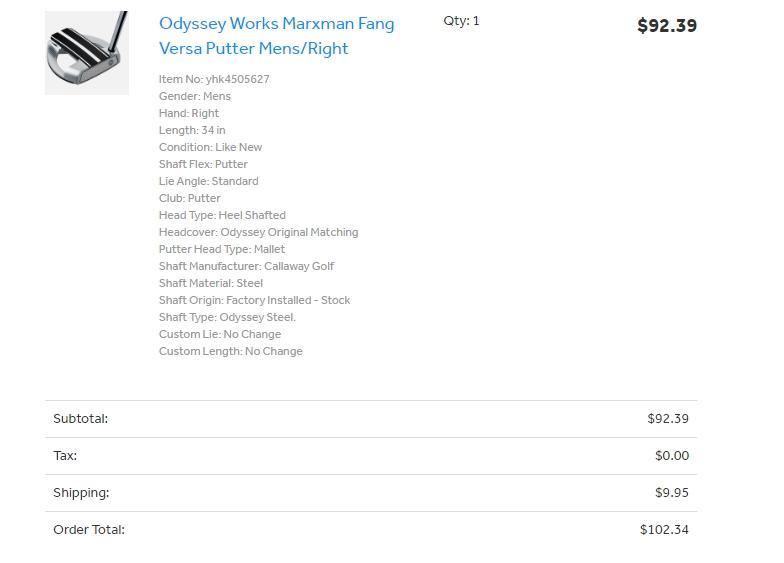Click the Putter Head Type: Mallet line
The image size is (784, 563).
pyautogui.click(x=222, y=249)
